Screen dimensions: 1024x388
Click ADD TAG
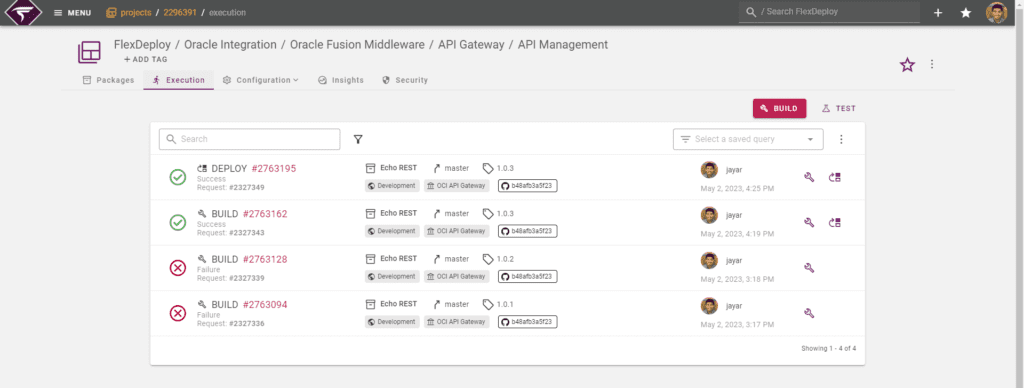coord(146,59)
